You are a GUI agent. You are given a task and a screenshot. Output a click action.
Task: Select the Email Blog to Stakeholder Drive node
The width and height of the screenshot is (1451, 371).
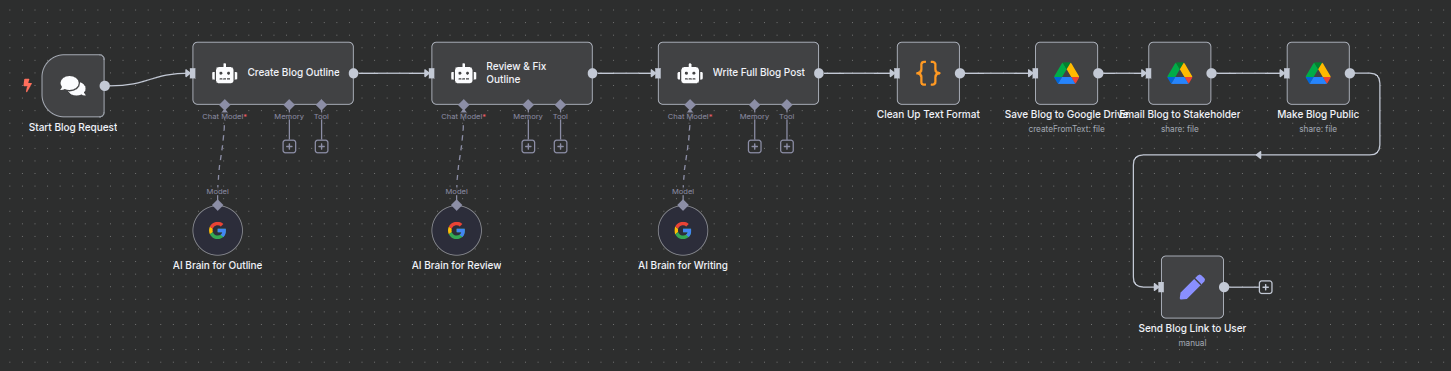[x=1180, y=73]
